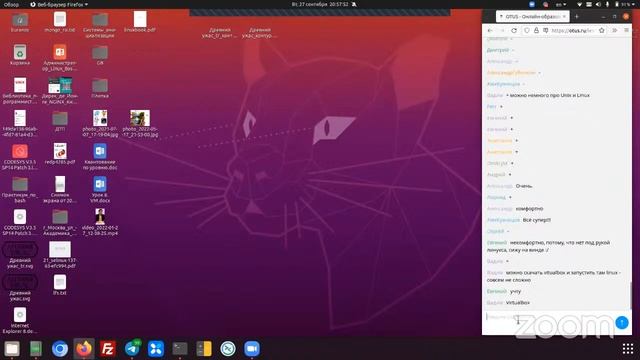
Task: Open the keyboard layout en dropdown
Action: click(x=561, y=4)
